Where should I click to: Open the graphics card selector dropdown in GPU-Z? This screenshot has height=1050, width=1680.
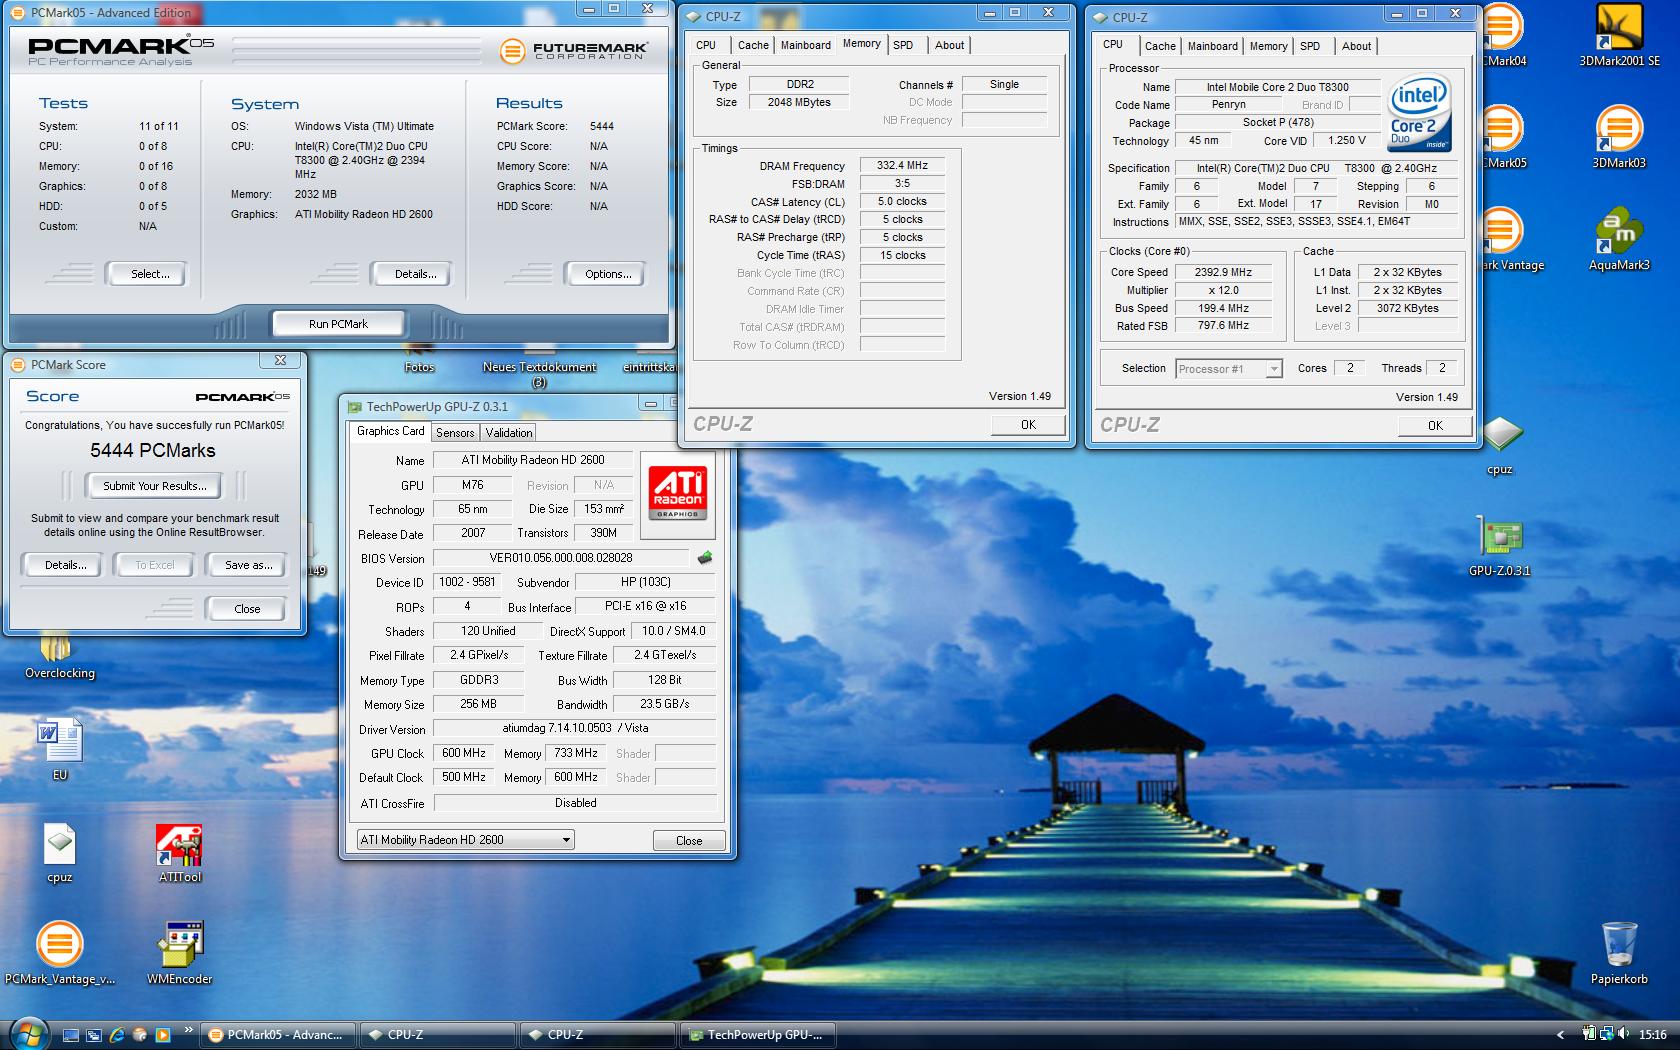466,840
